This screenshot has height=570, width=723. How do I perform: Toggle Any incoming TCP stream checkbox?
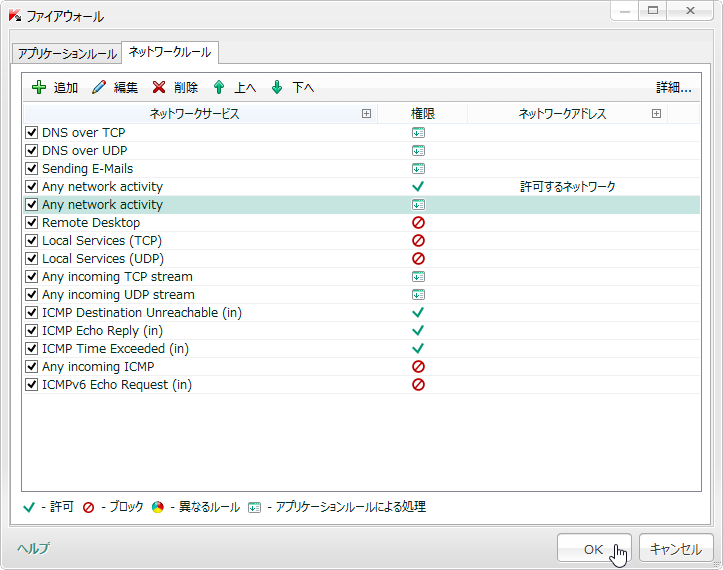pyautogui.click(x=31, y=277)
